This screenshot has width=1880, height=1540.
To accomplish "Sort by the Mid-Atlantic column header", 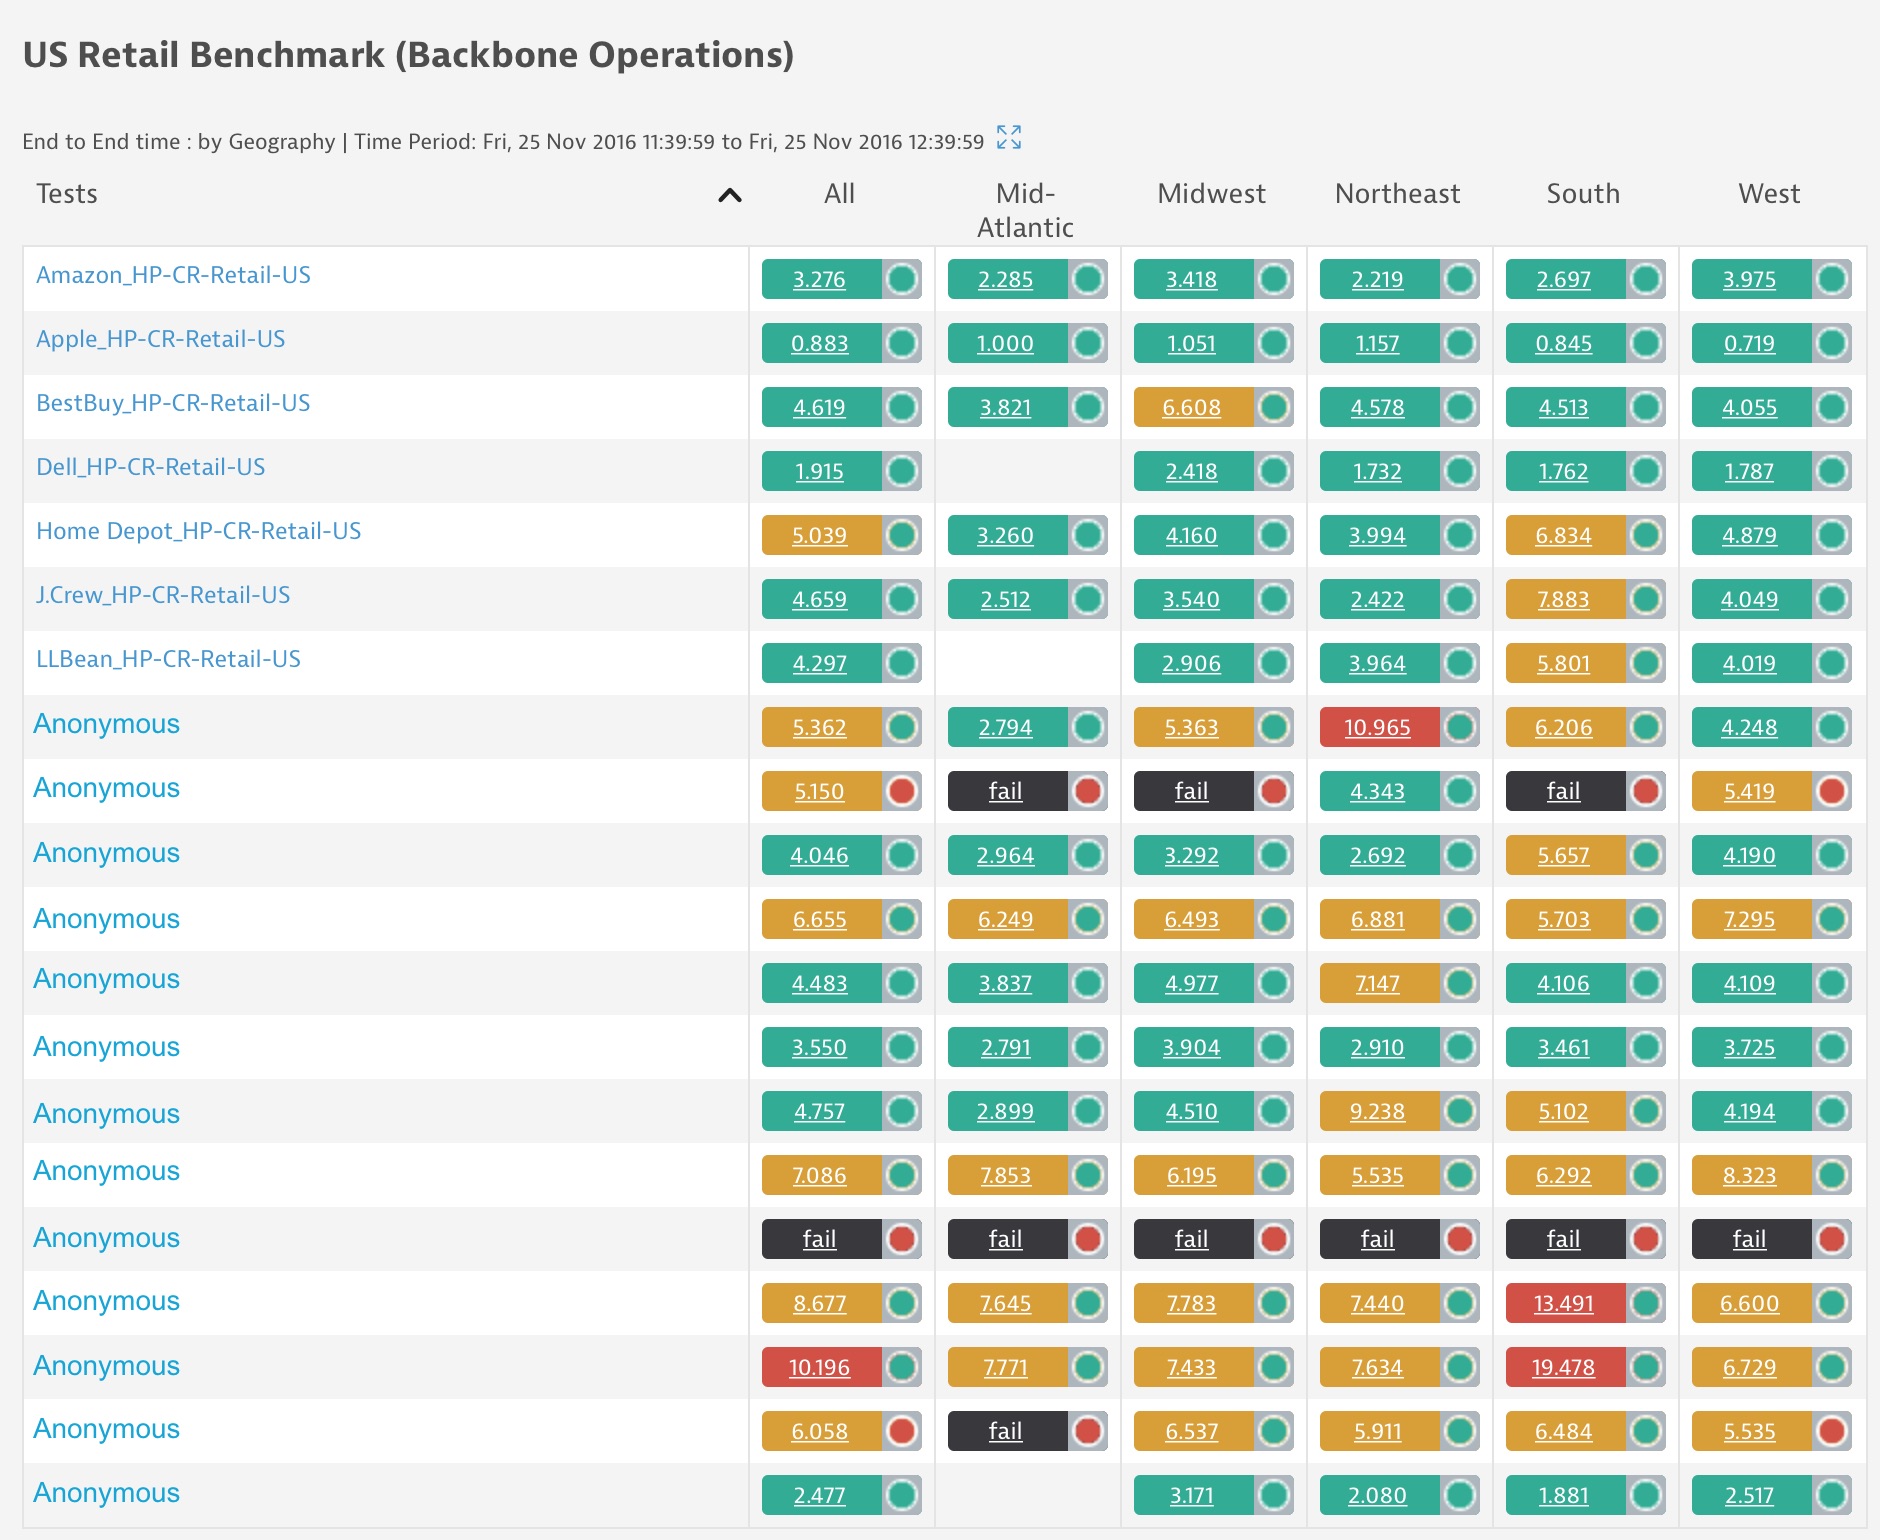I will tap(1025, 210).
